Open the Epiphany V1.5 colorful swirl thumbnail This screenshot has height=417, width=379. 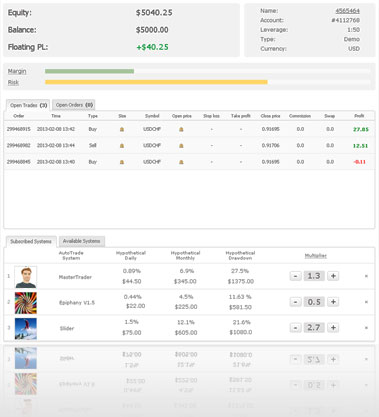pos(26,303)
